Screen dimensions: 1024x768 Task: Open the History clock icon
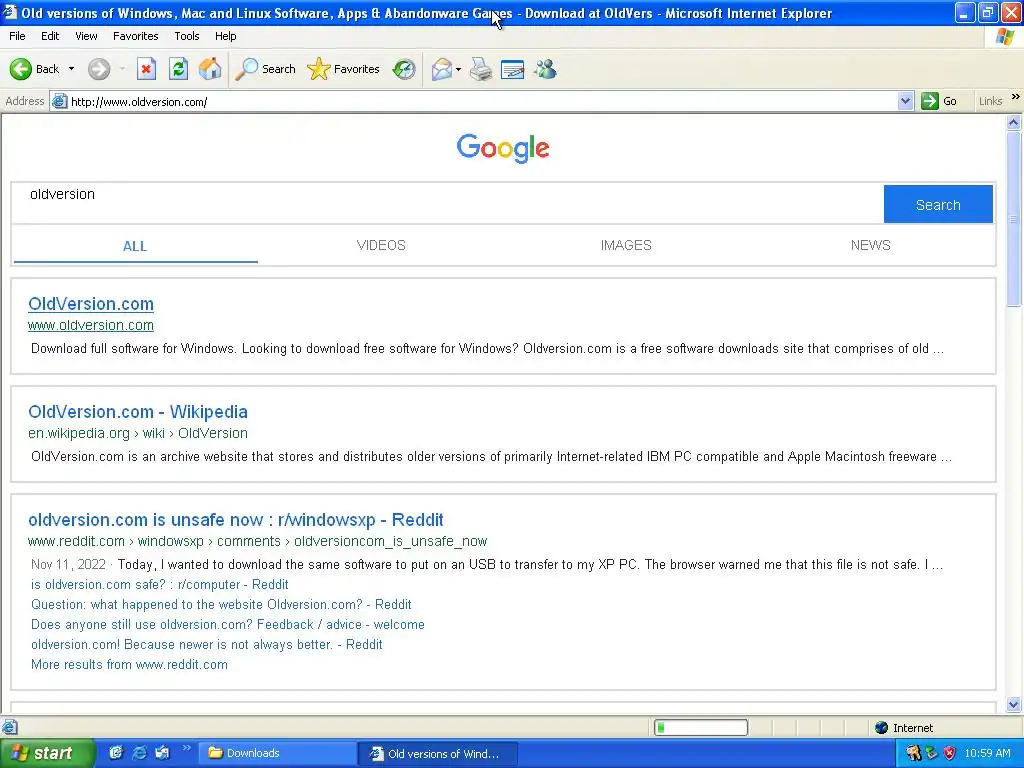pos(404,69)
